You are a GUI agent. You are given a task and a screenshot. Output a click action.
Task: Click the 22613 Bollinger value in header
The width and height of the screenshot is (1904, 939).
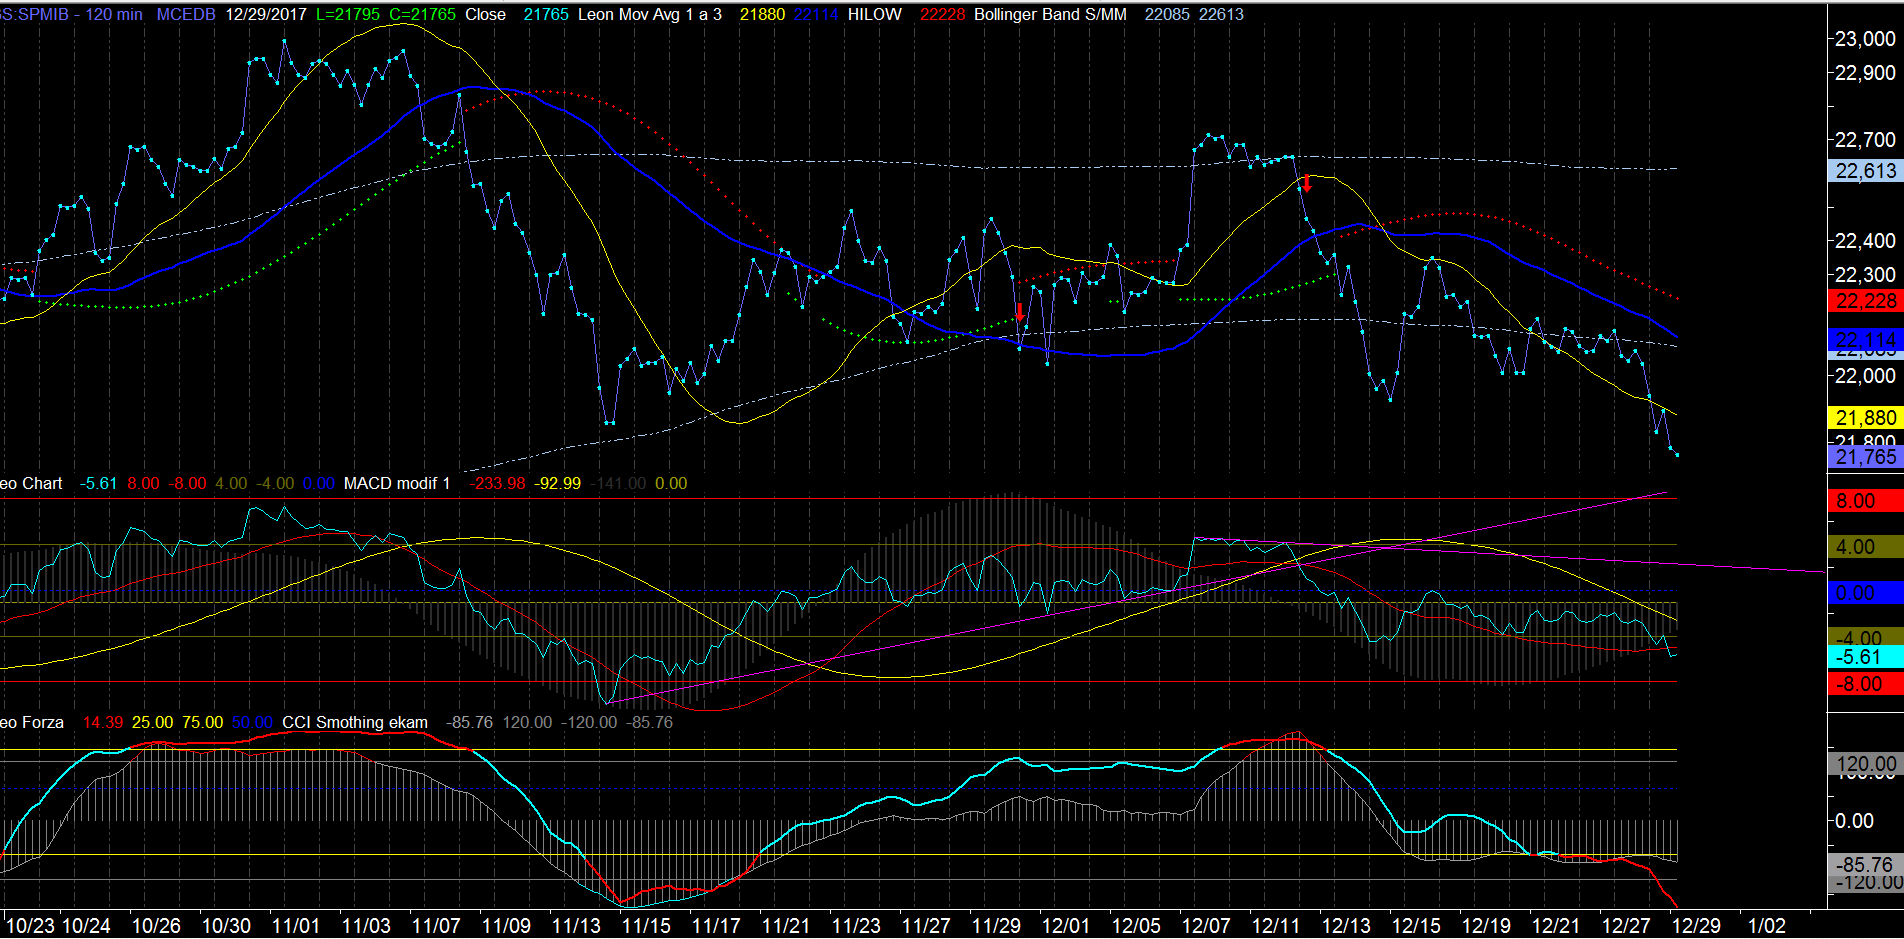1222,15
